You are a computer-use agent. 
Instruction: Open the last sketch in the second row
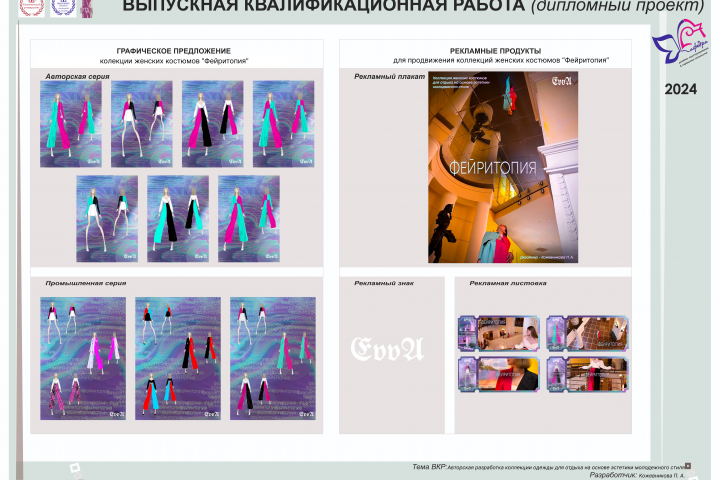pos(249,219)
